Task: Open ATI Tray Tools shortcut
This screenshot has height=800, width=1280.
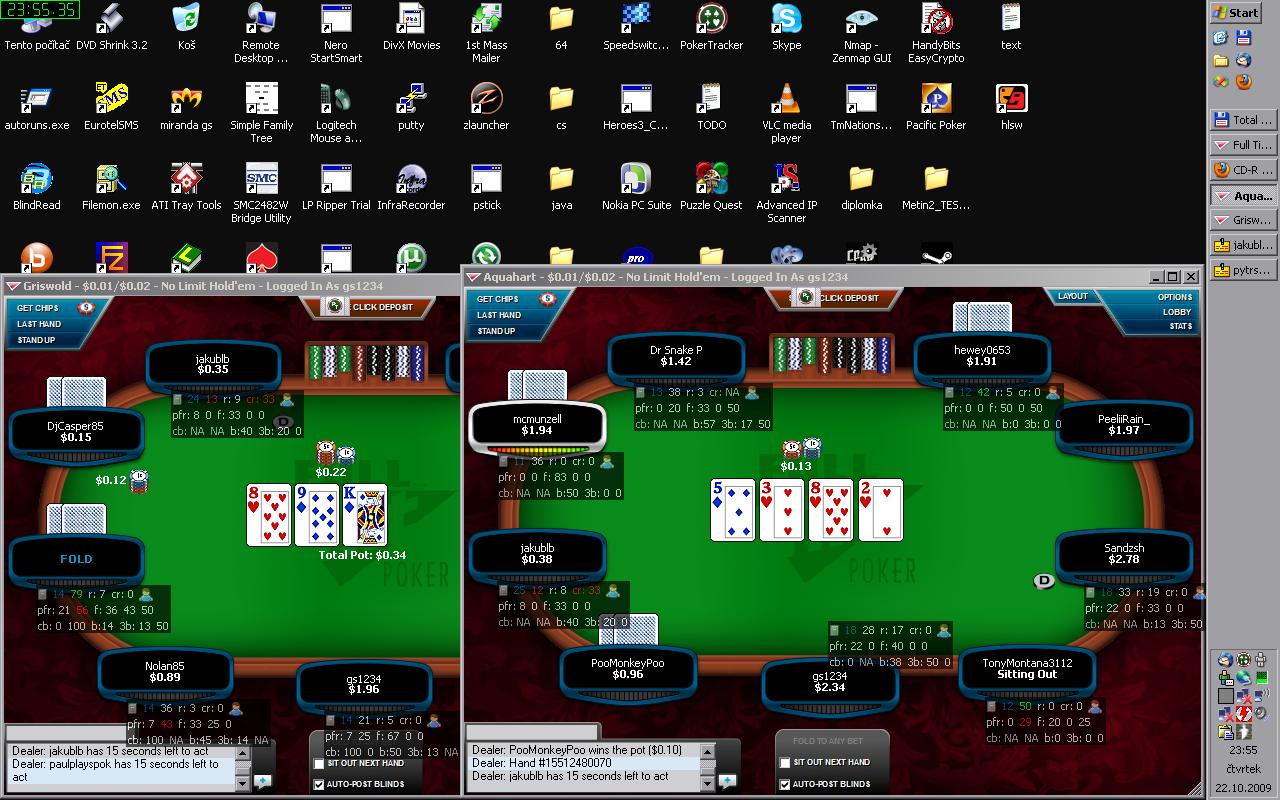Action: pos(187,187)
